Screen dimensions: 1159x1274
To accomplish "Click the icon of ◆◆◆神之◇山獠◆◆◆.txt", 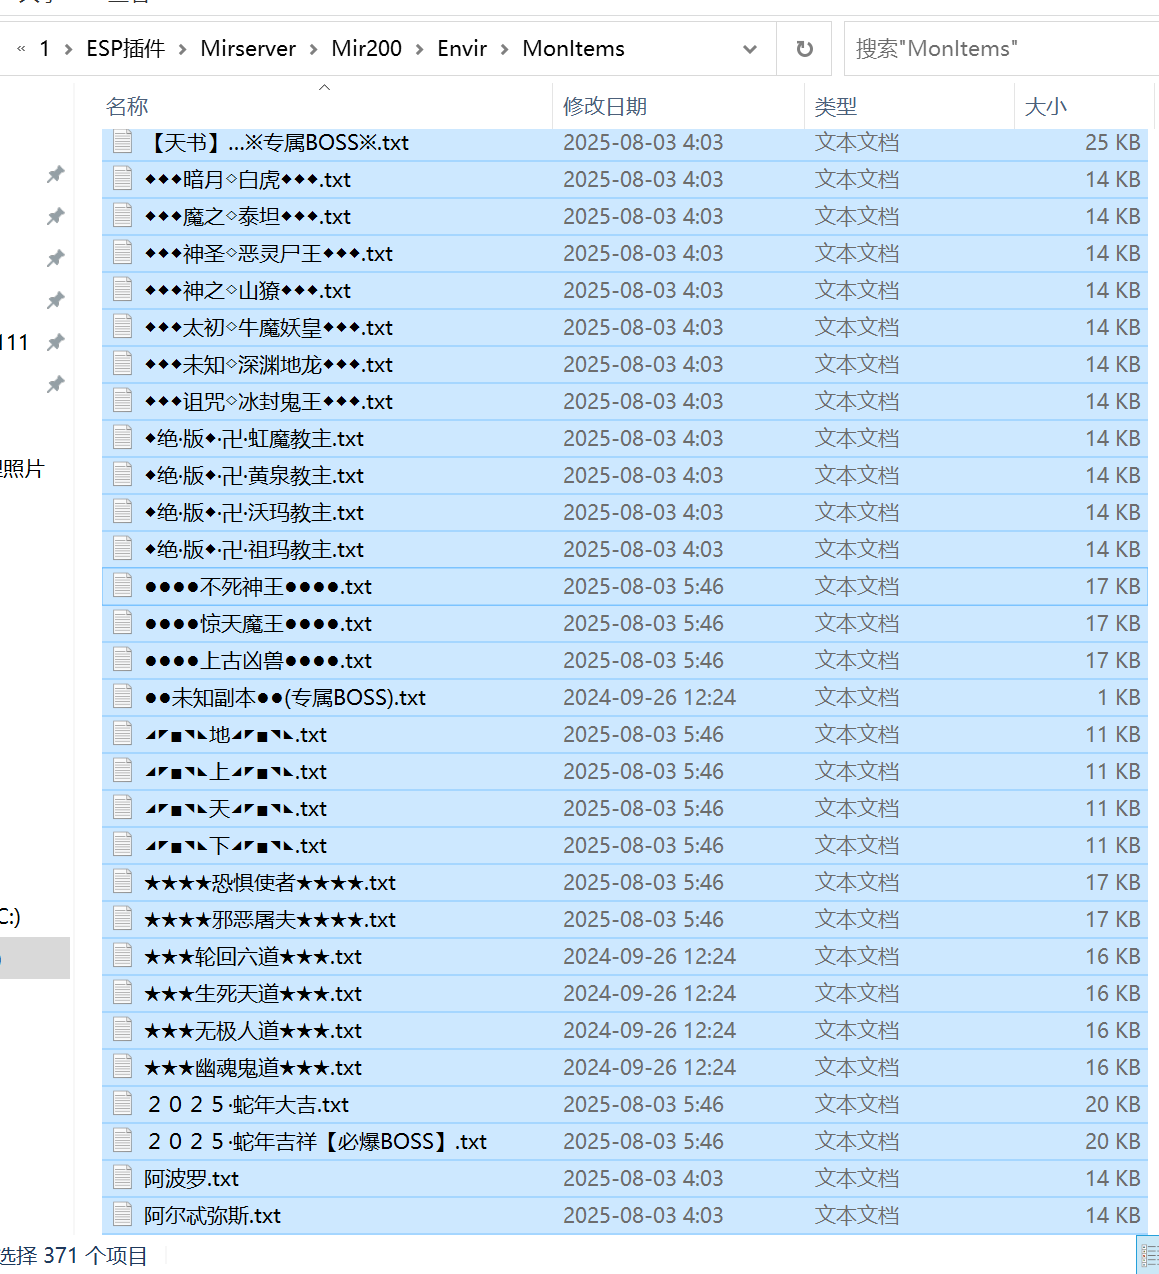I will pyautogui.click(x=123, y=289).
